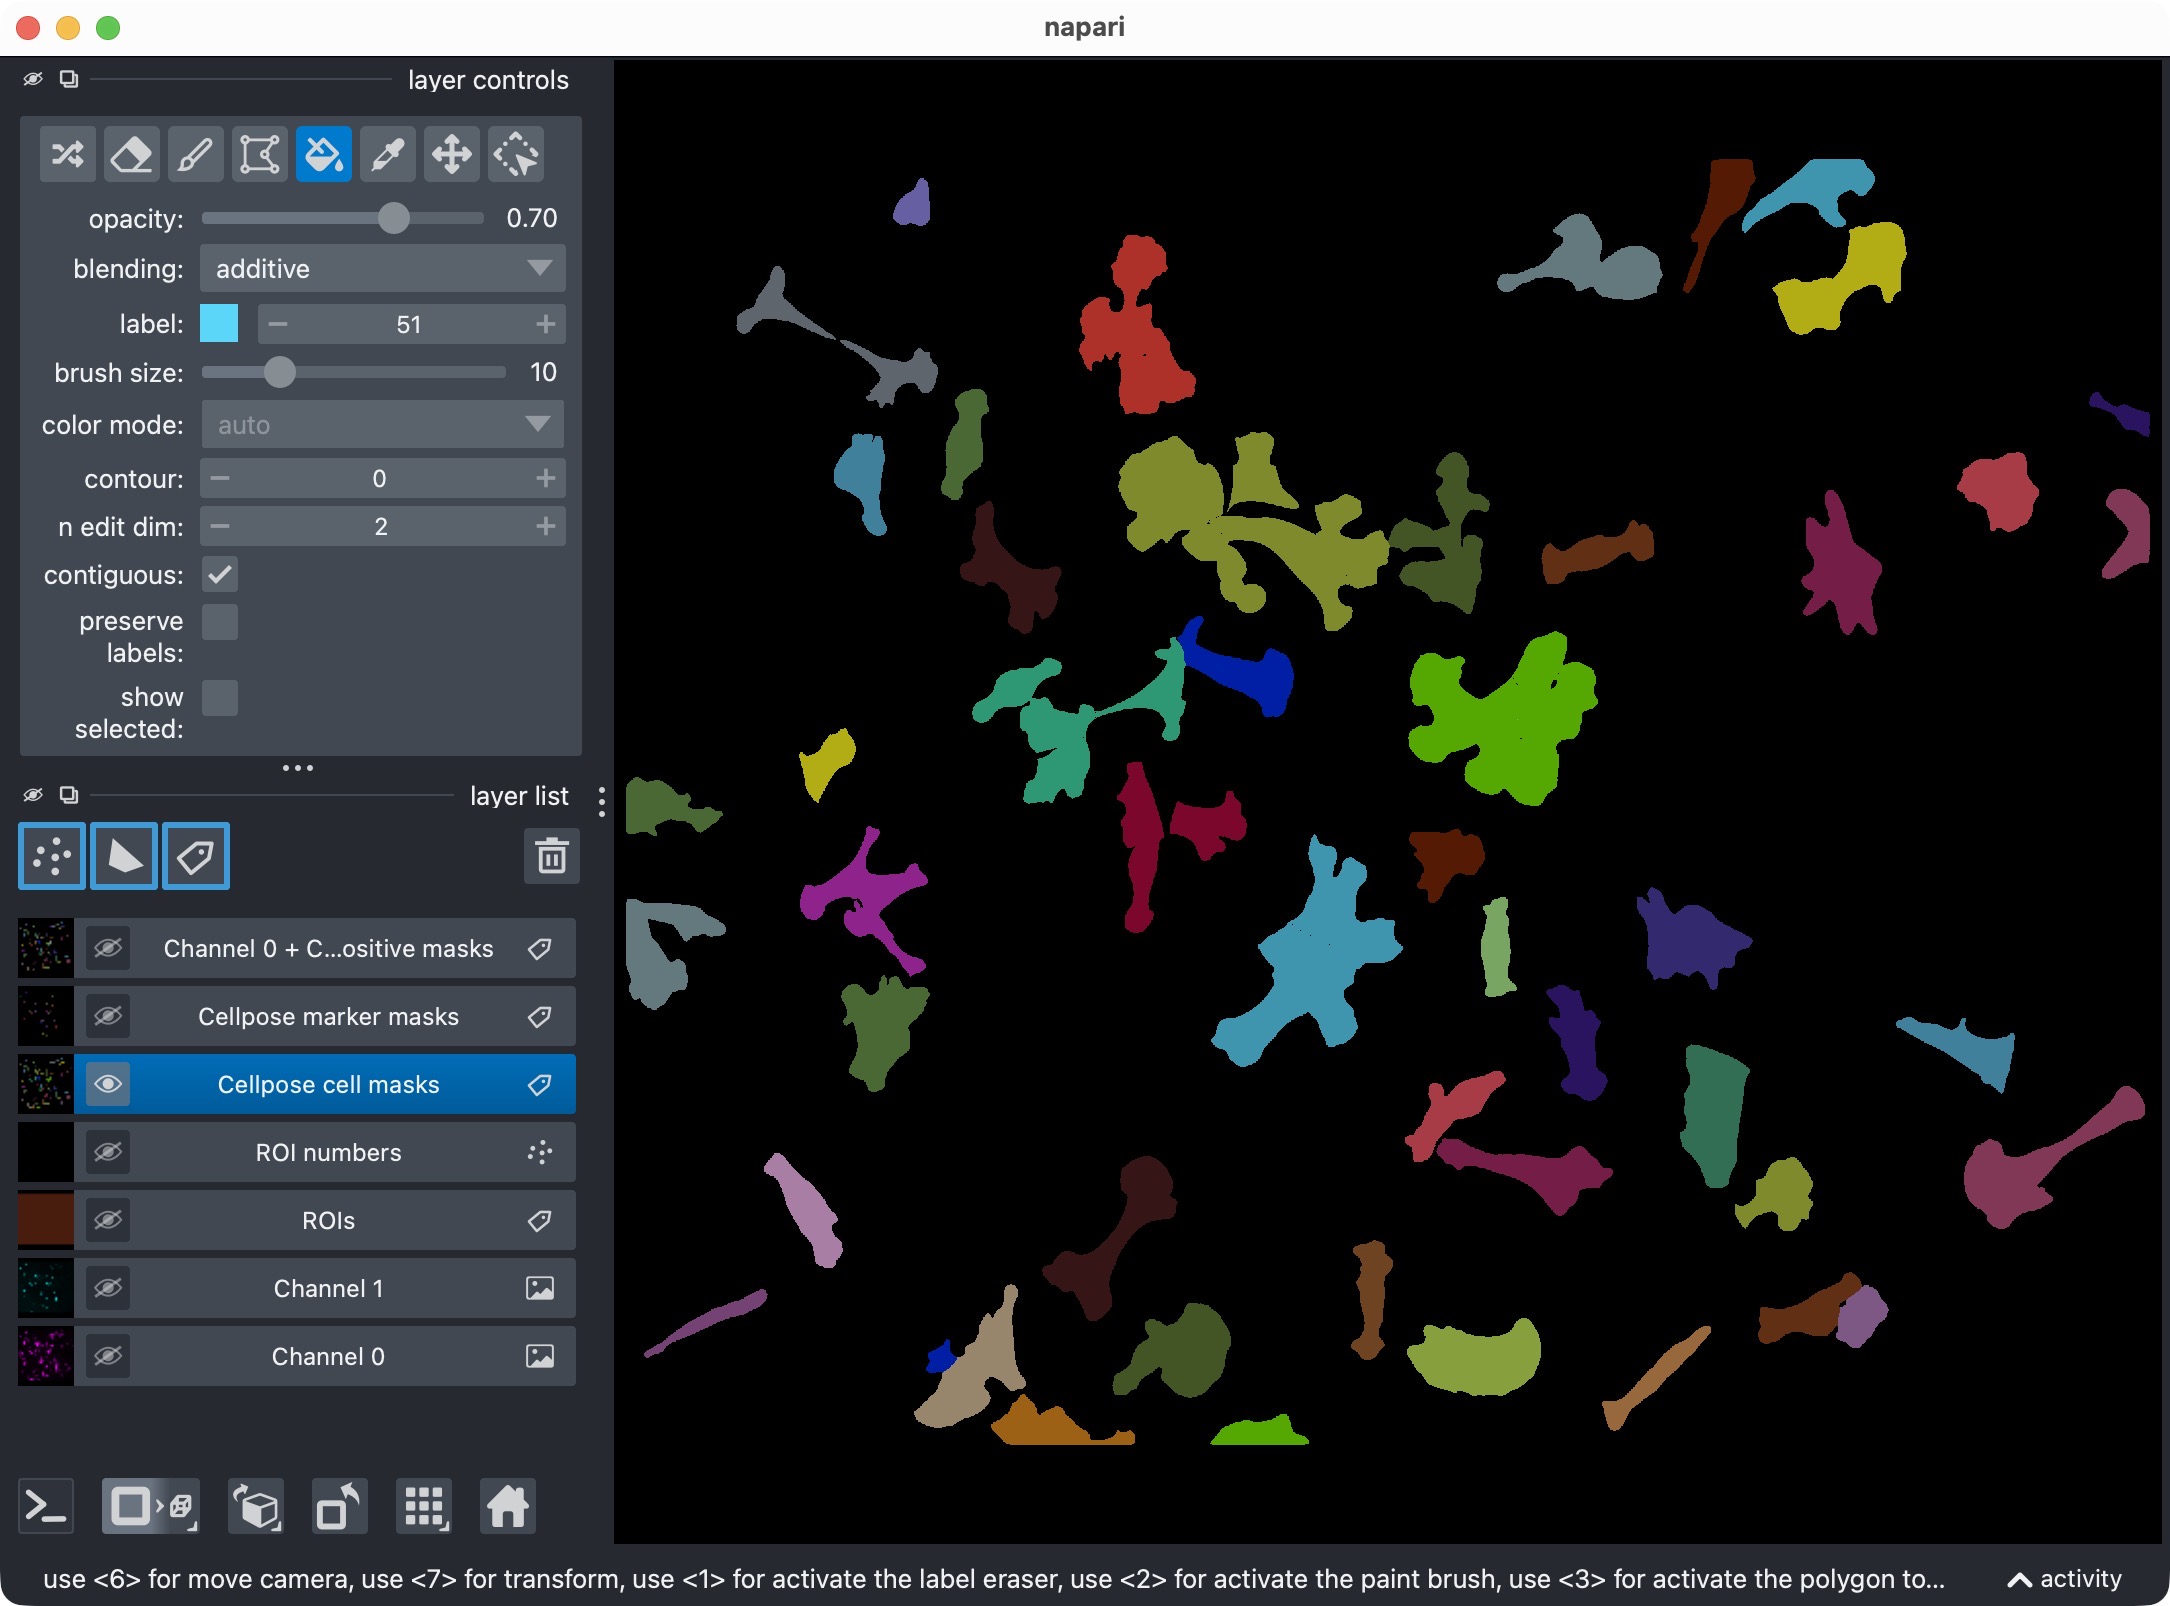The image size is (2170, 1606).
Task: Click the roll dimensions button
Action: [x=256, y=1506]
